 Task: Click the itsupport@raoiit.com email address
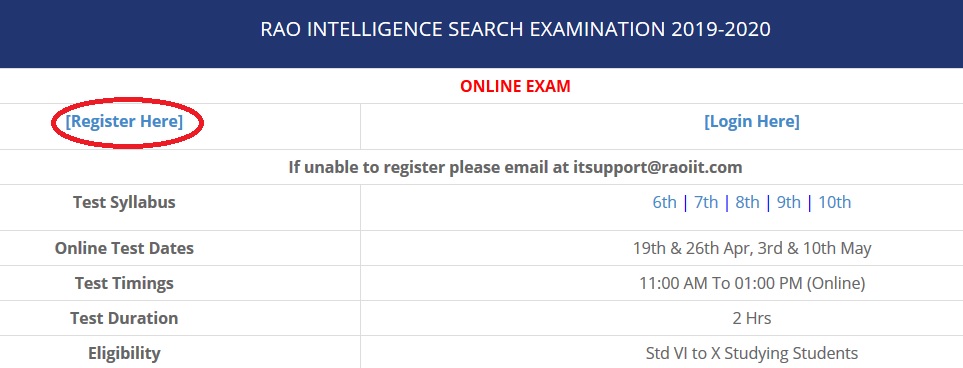coord(658,167)
